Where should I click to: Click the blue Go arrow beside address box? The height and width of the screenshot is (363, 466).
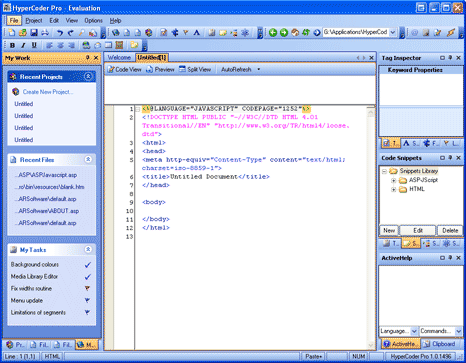click(x=317, y=33)
